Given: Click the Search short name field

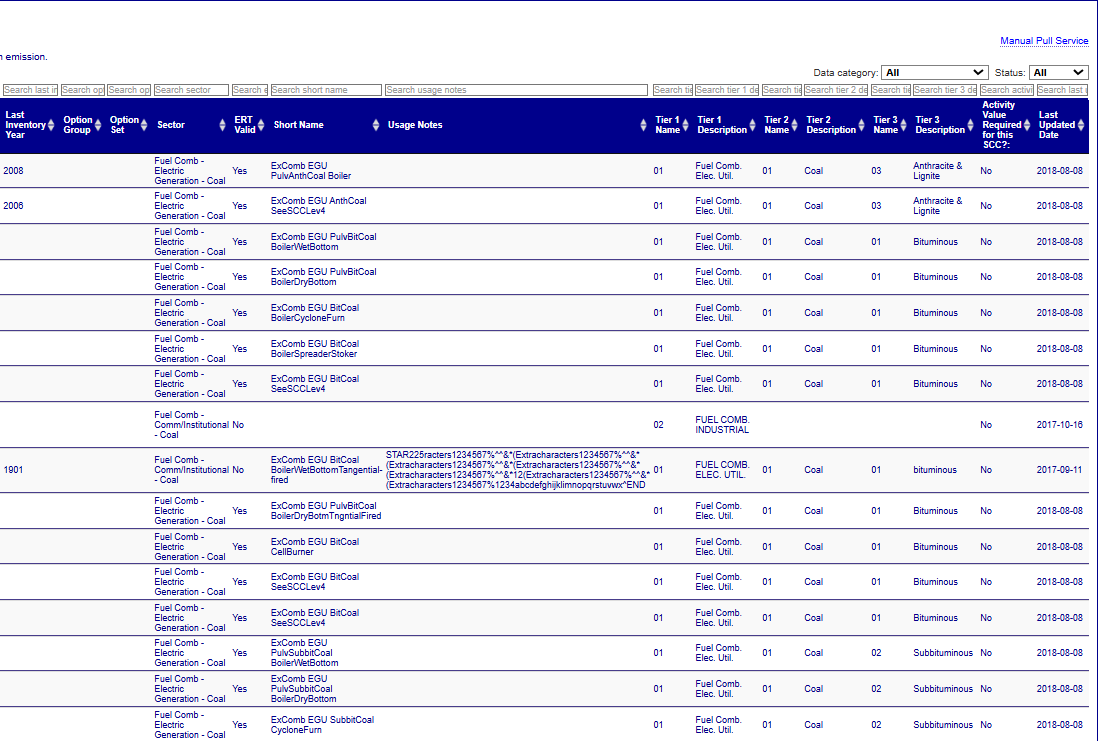Looking at the screenshot, I should [326, 90].
